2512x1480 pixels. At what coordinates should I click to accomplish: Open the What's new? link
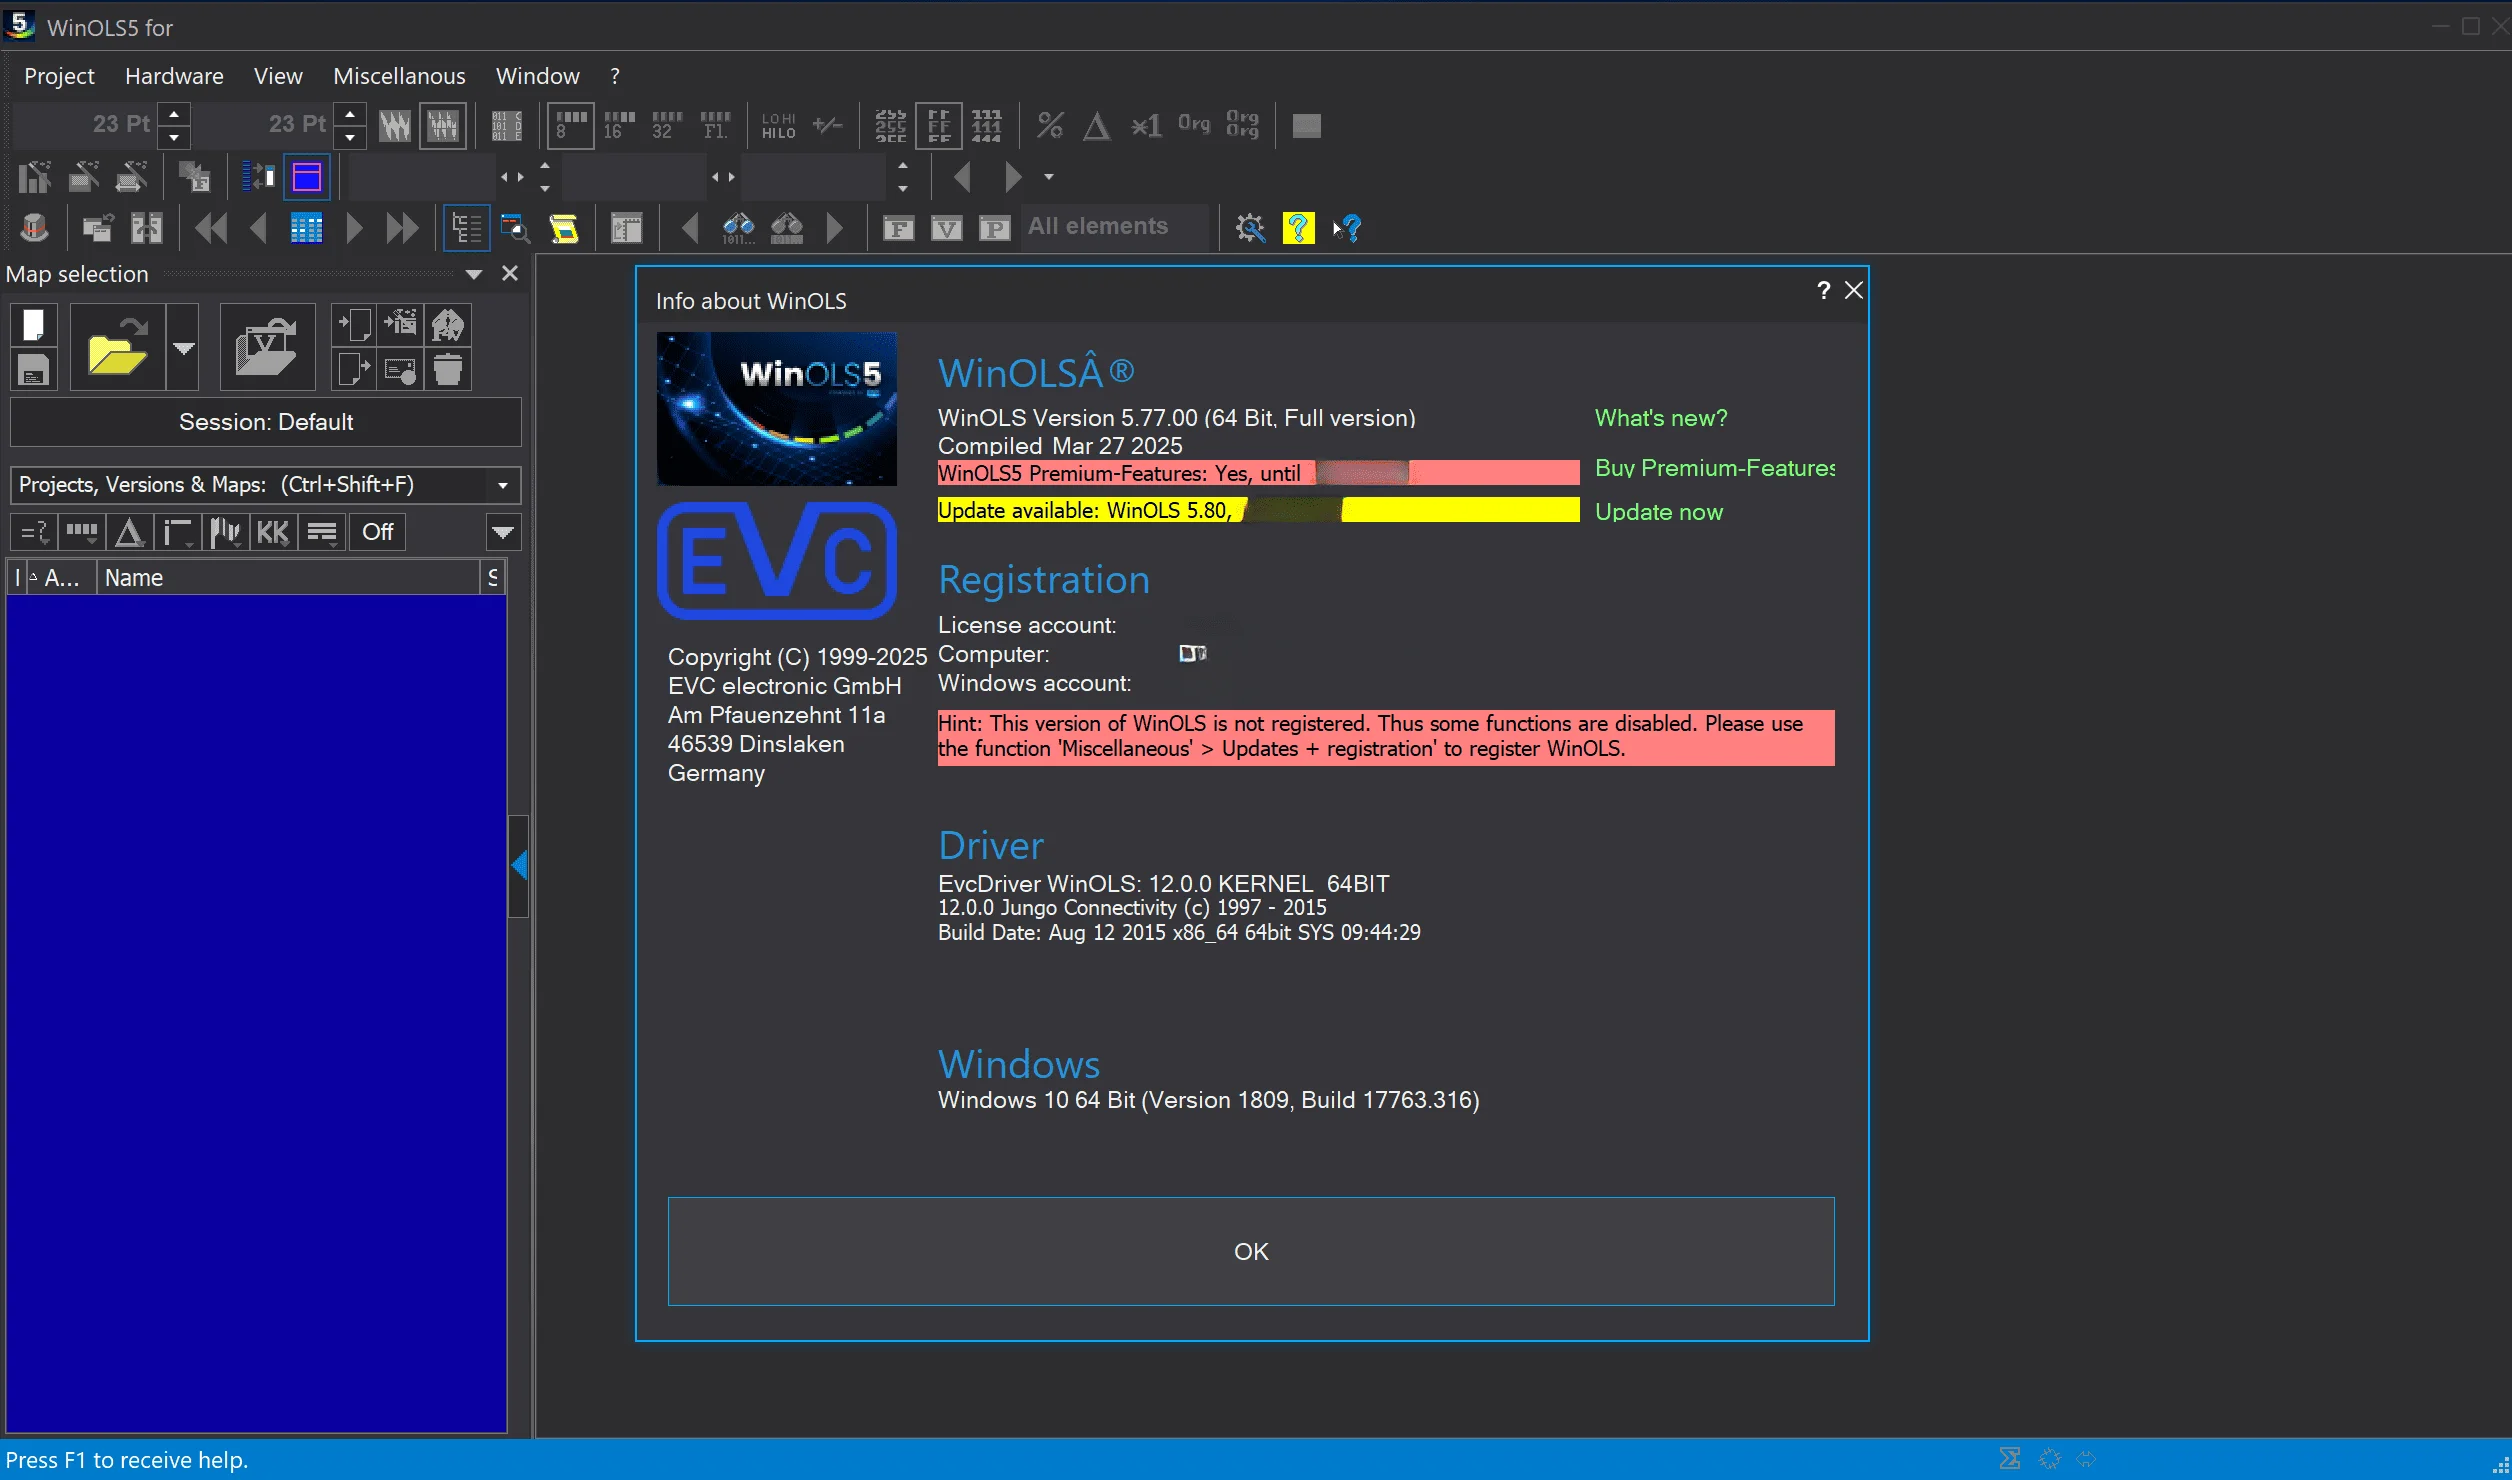tap(1661, 418)
